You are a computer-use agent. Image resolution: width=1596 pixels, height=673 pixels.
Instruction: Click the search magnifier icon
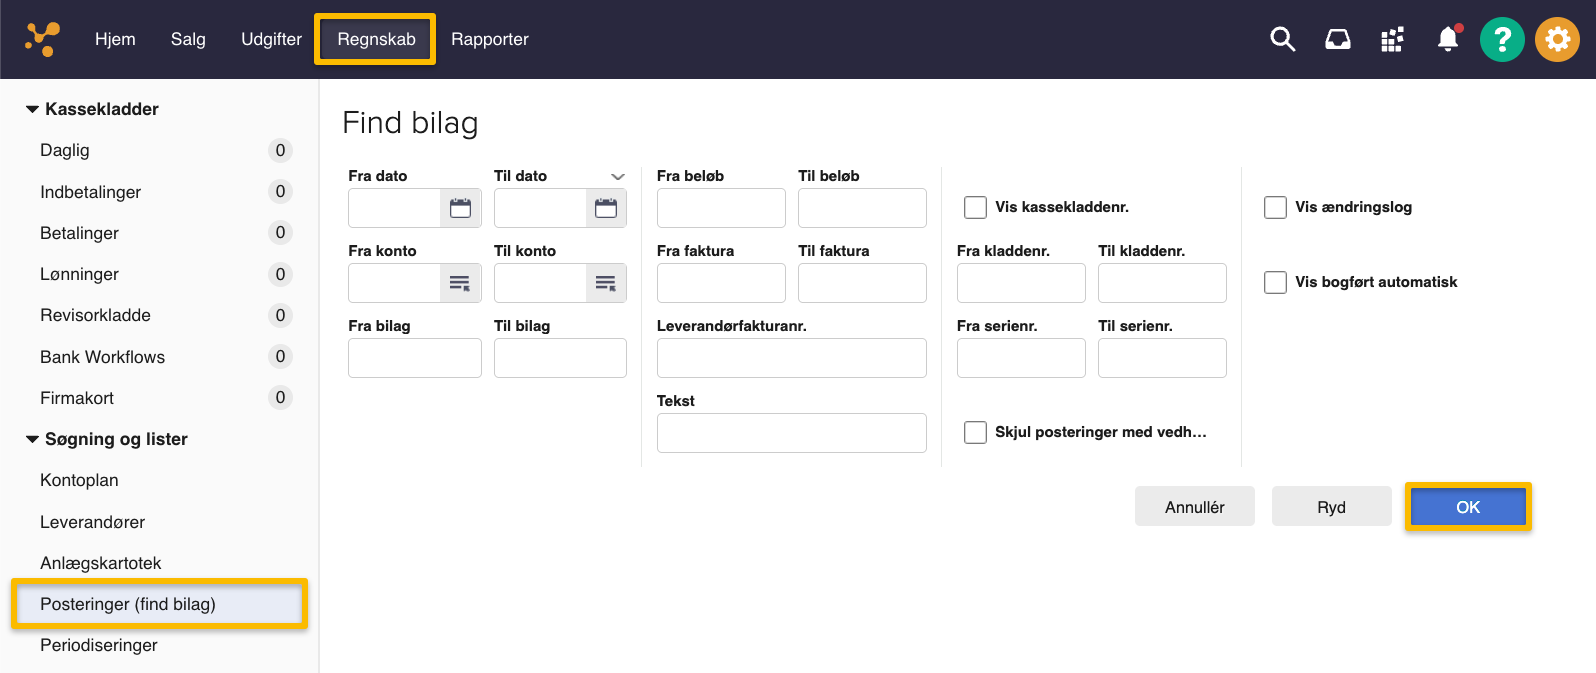(1282, 39)
